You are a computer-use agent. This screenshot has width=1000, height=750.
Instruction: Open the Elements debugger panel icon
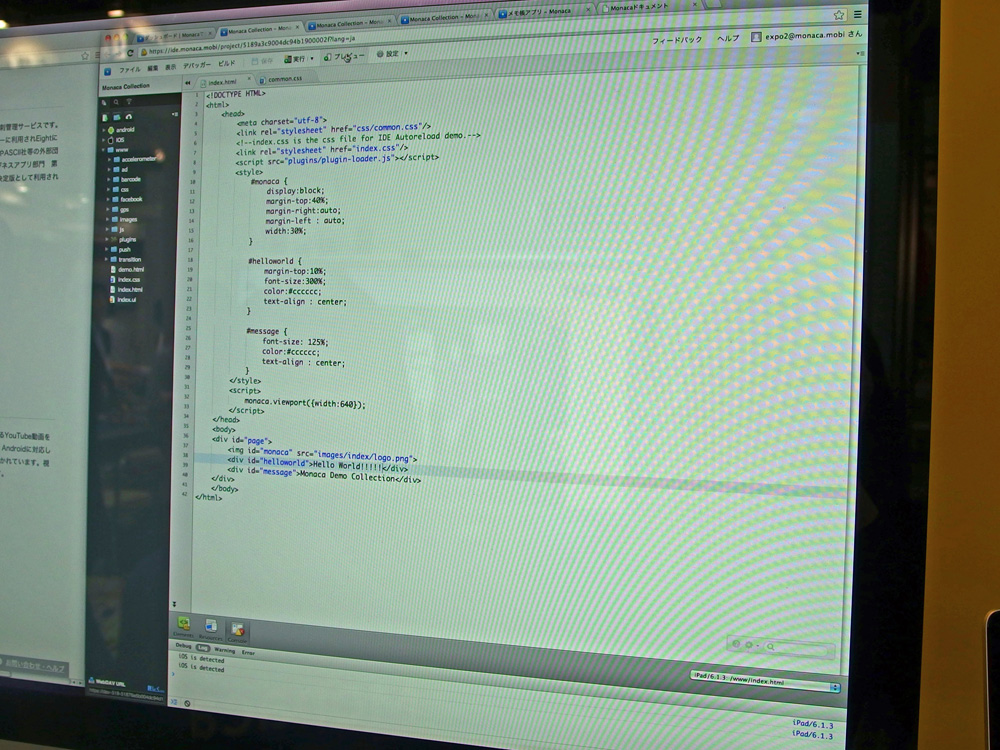pos(183,626)
